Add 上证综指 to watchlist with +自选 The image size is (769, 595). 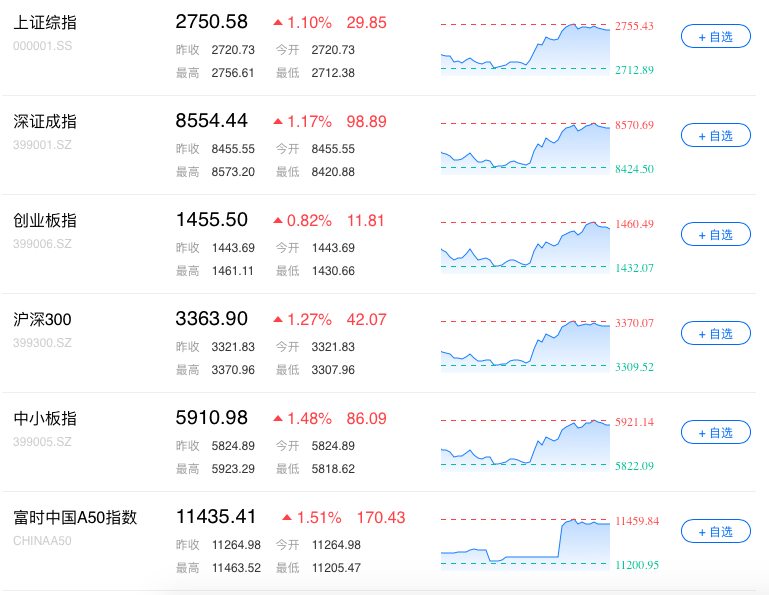(x=716, y=36)
